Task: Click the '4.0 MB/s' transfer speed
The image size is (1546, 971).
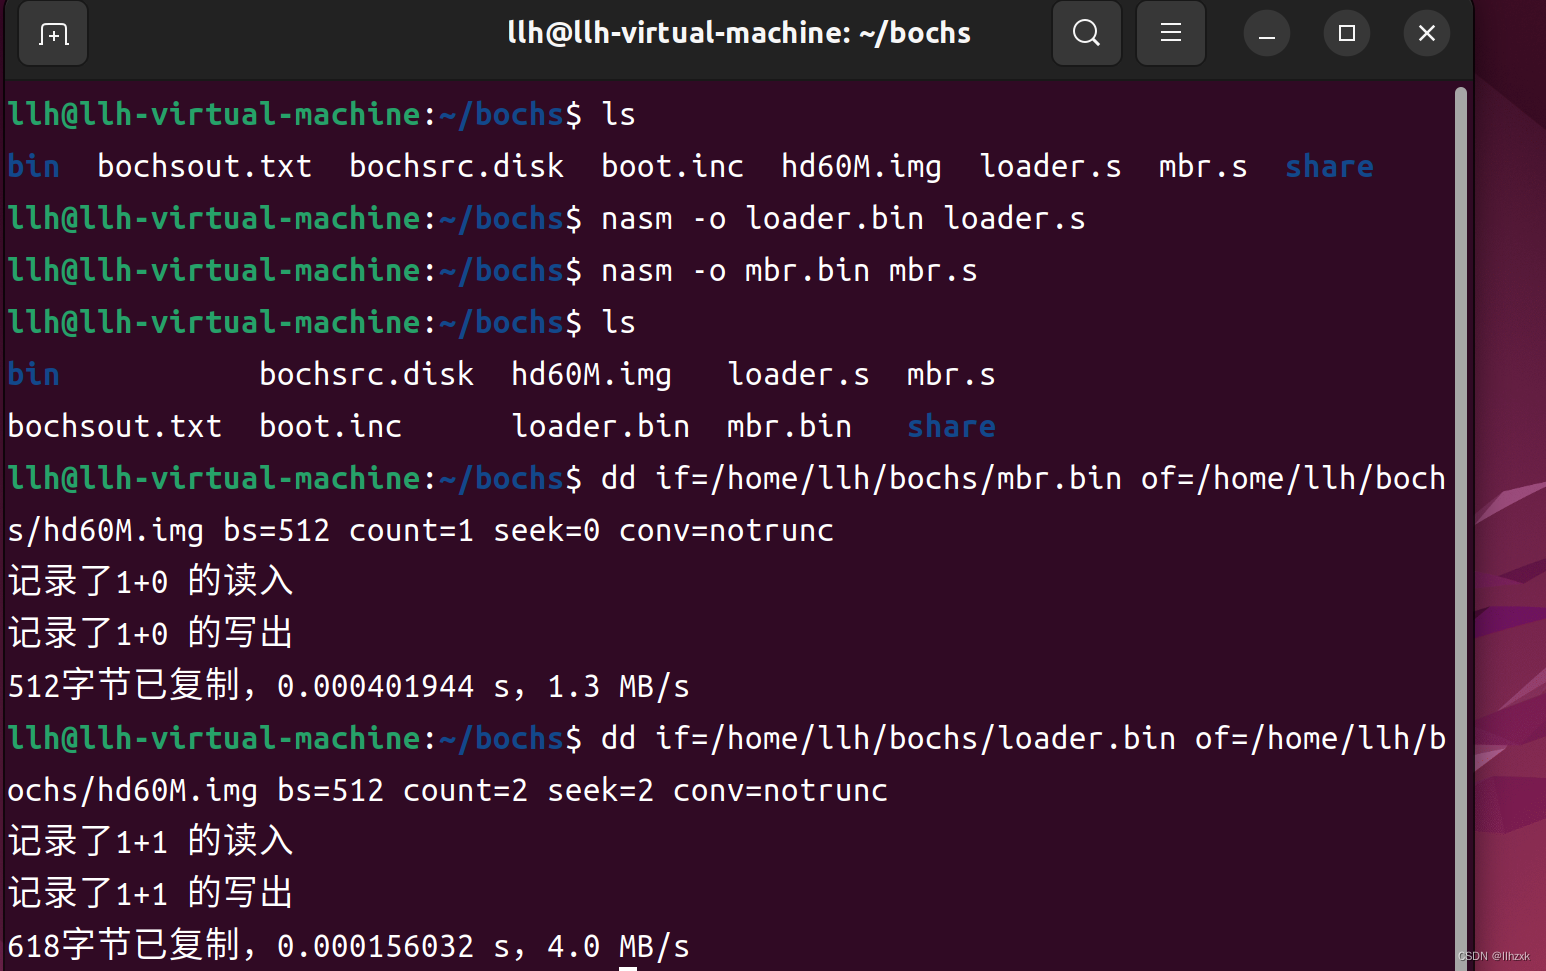Action: [618, 946]
